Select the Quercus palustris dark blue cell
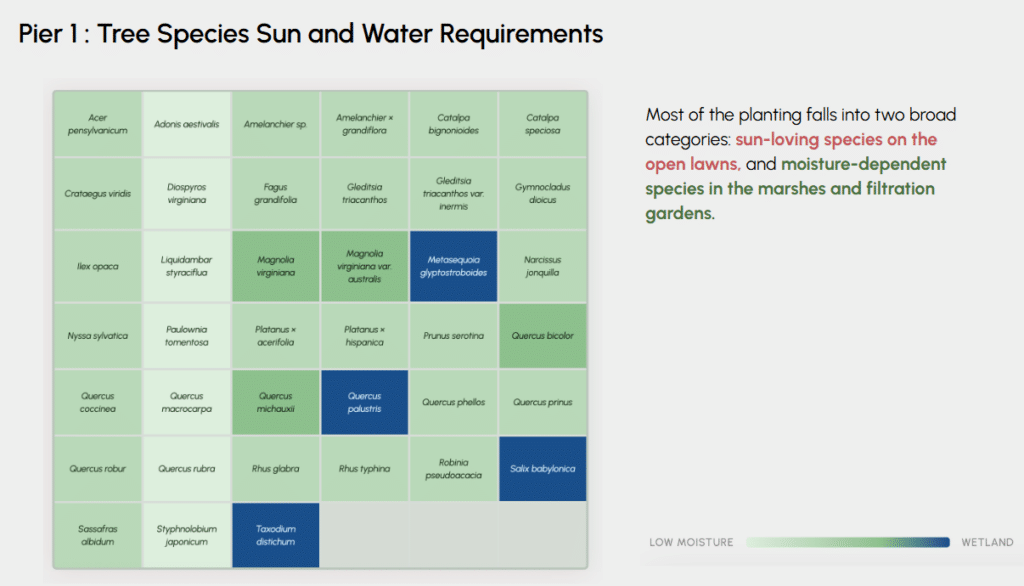Screen dimensions: 1024x586 tap(364, 403)
